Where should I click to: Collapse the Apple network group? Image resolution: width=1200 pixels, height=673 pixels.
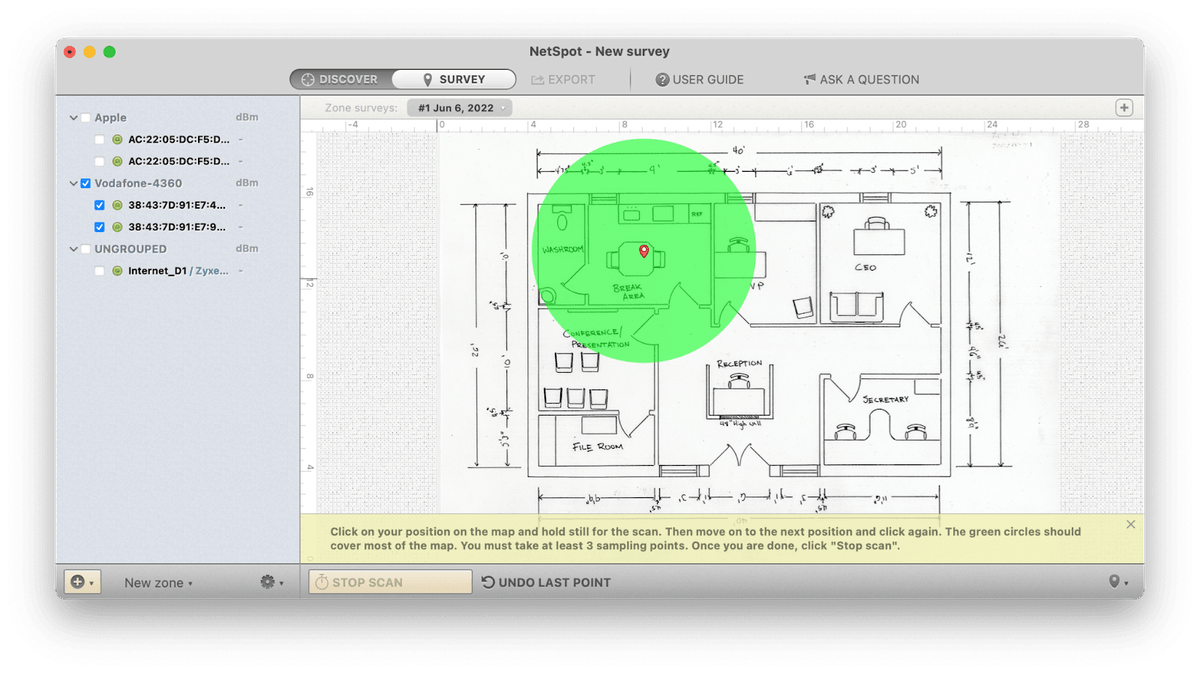click(x=72, y=117)
